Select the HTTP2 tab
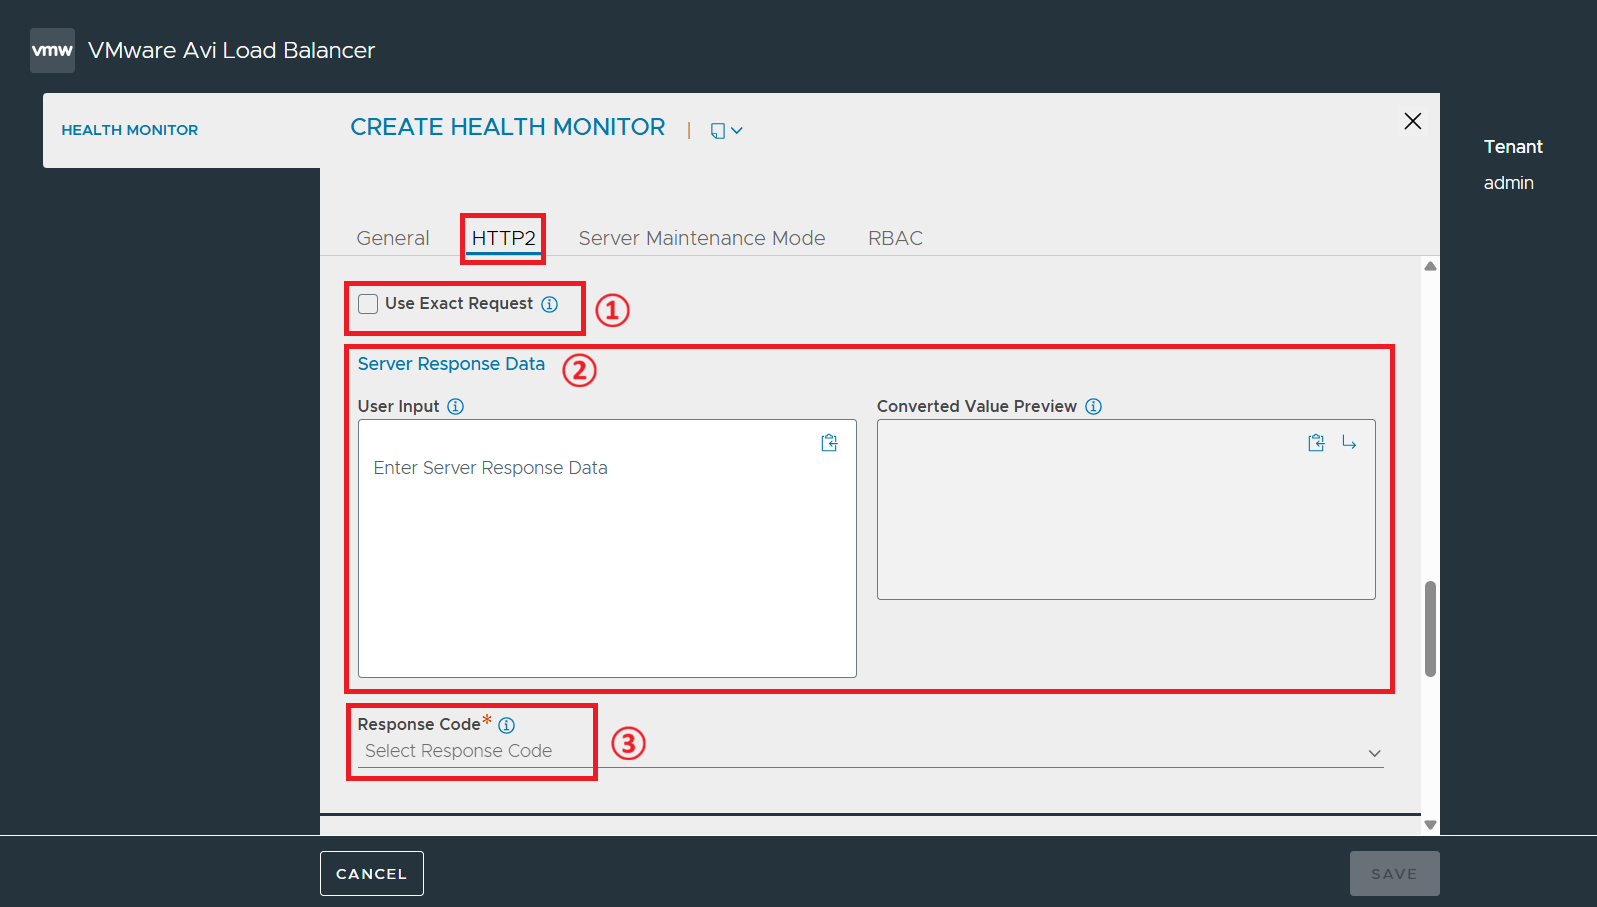 [504, 238]
